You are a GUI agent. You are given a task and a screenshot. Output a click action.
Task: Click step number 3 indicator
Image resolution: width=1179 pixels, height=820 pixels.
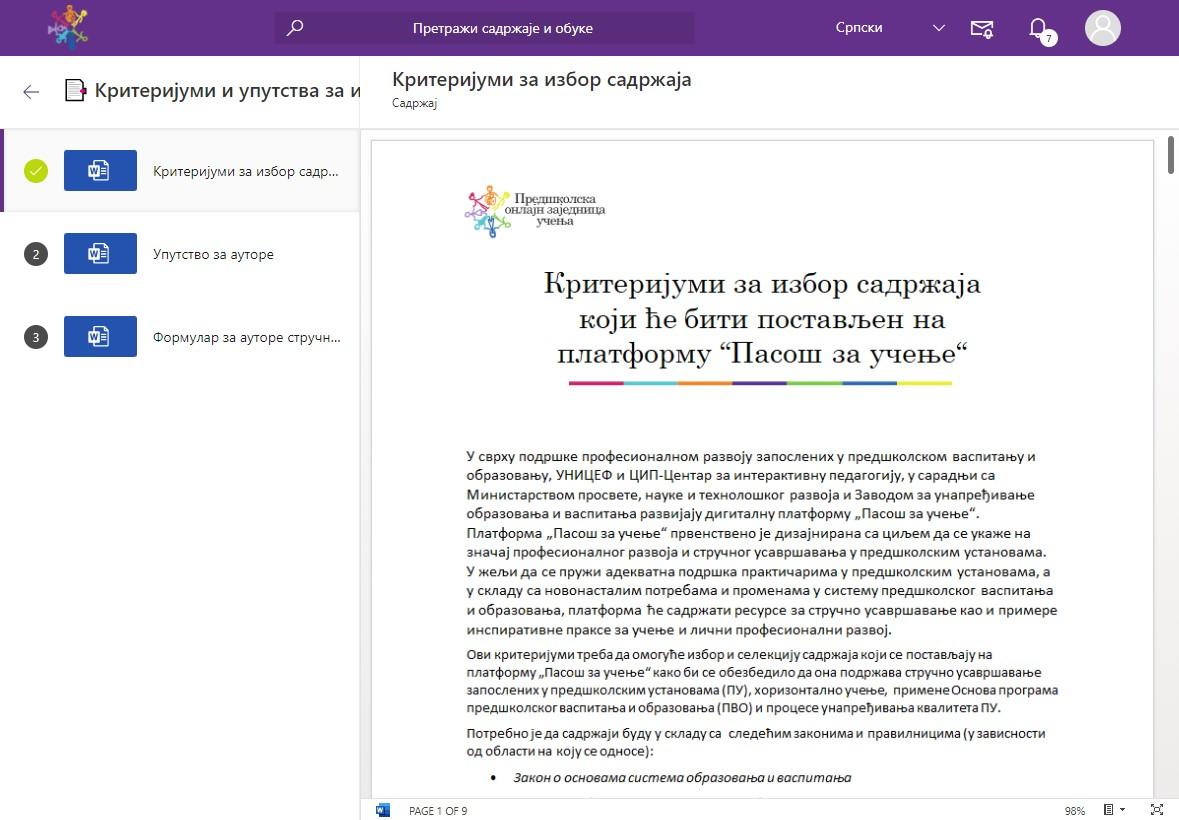[x=35, y=337]
